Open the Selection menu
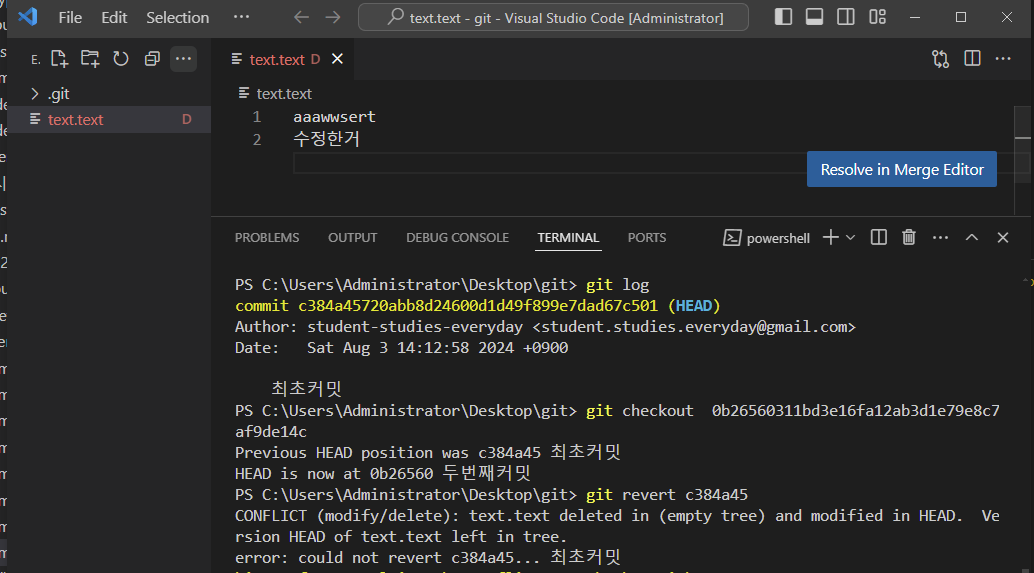1034x573 pixels. pos(177,17)
